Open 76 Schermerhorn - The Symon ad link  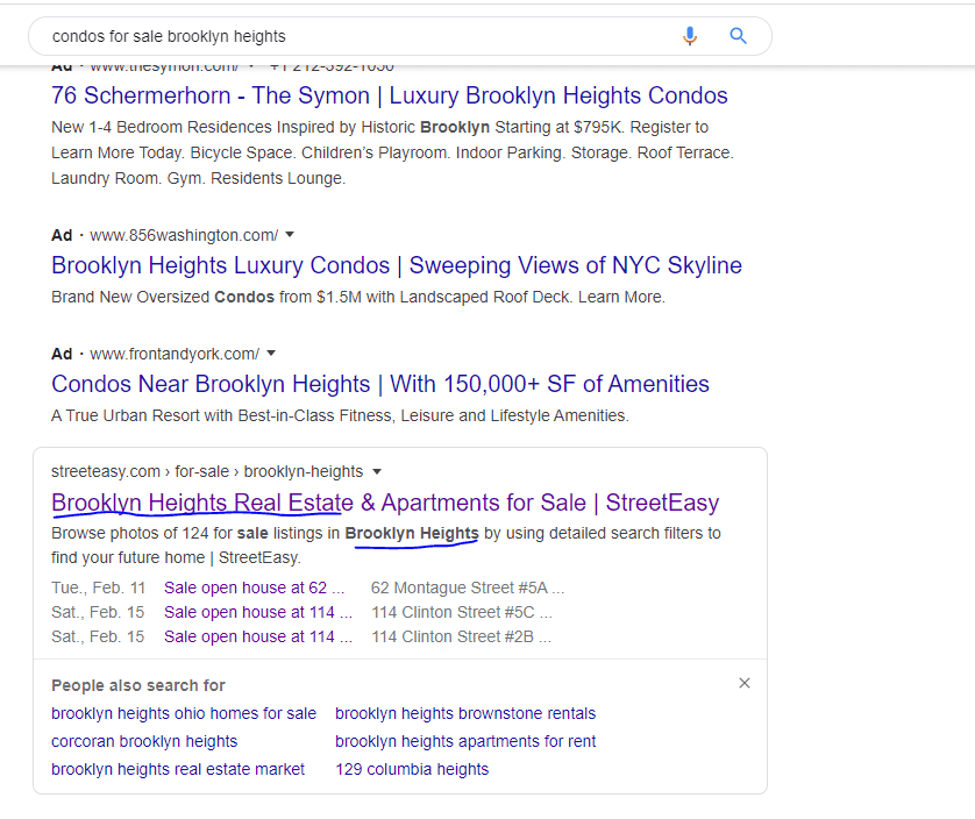(389, 96)
